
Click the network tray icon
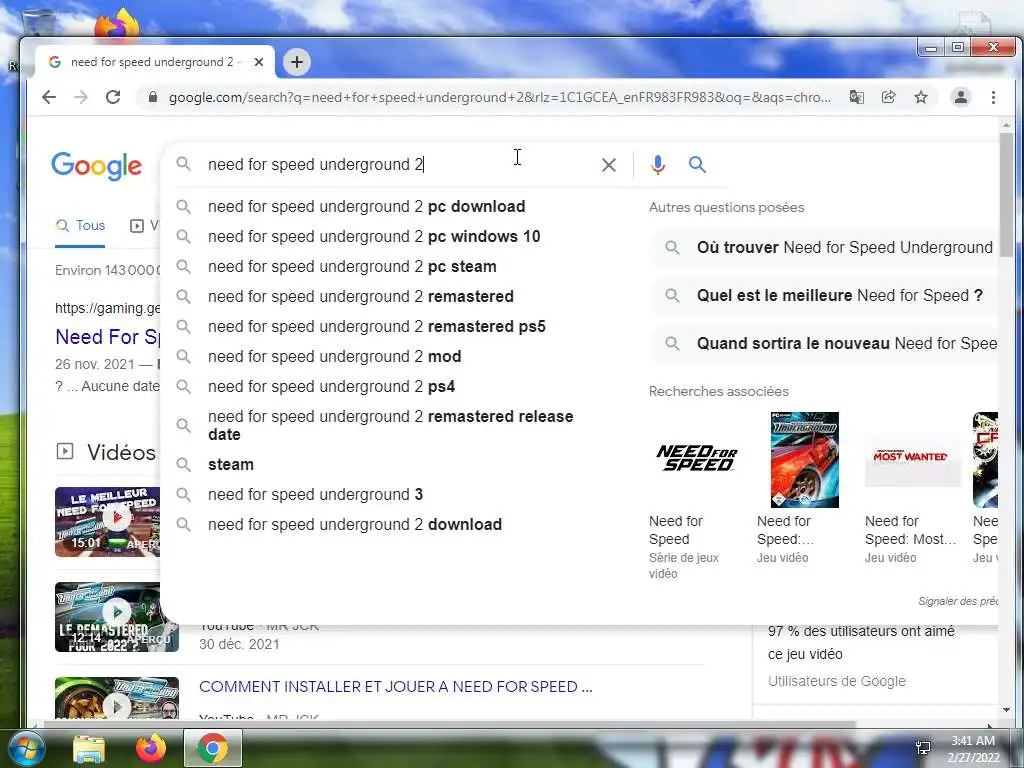[923, 748]
